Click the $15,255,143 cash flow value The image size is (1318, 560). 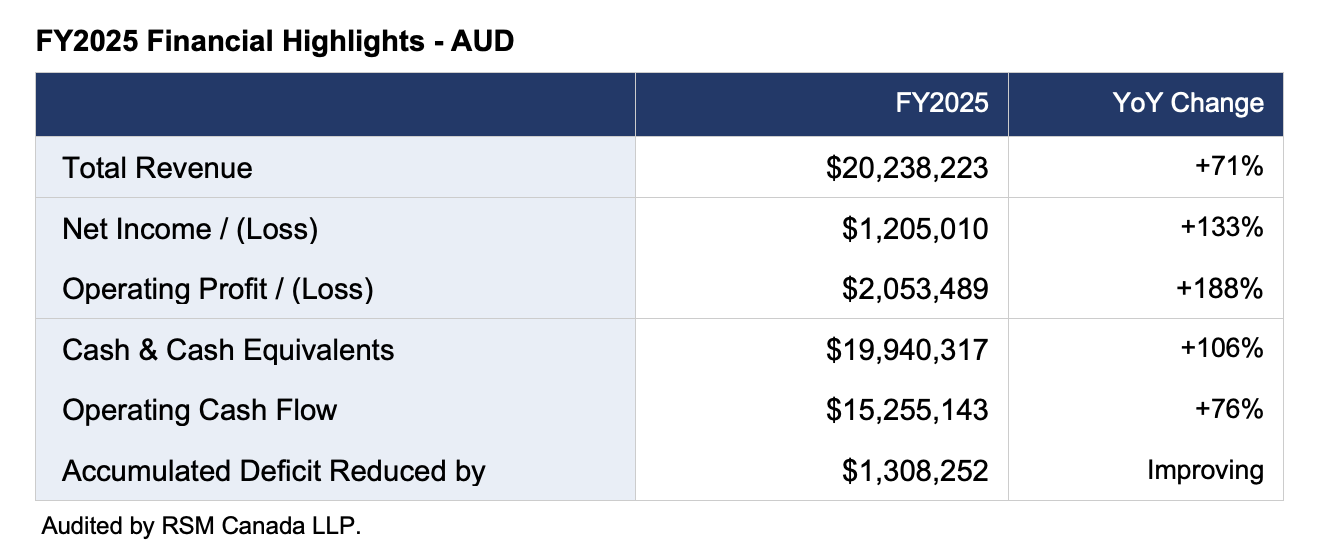[x=907, y=410]
